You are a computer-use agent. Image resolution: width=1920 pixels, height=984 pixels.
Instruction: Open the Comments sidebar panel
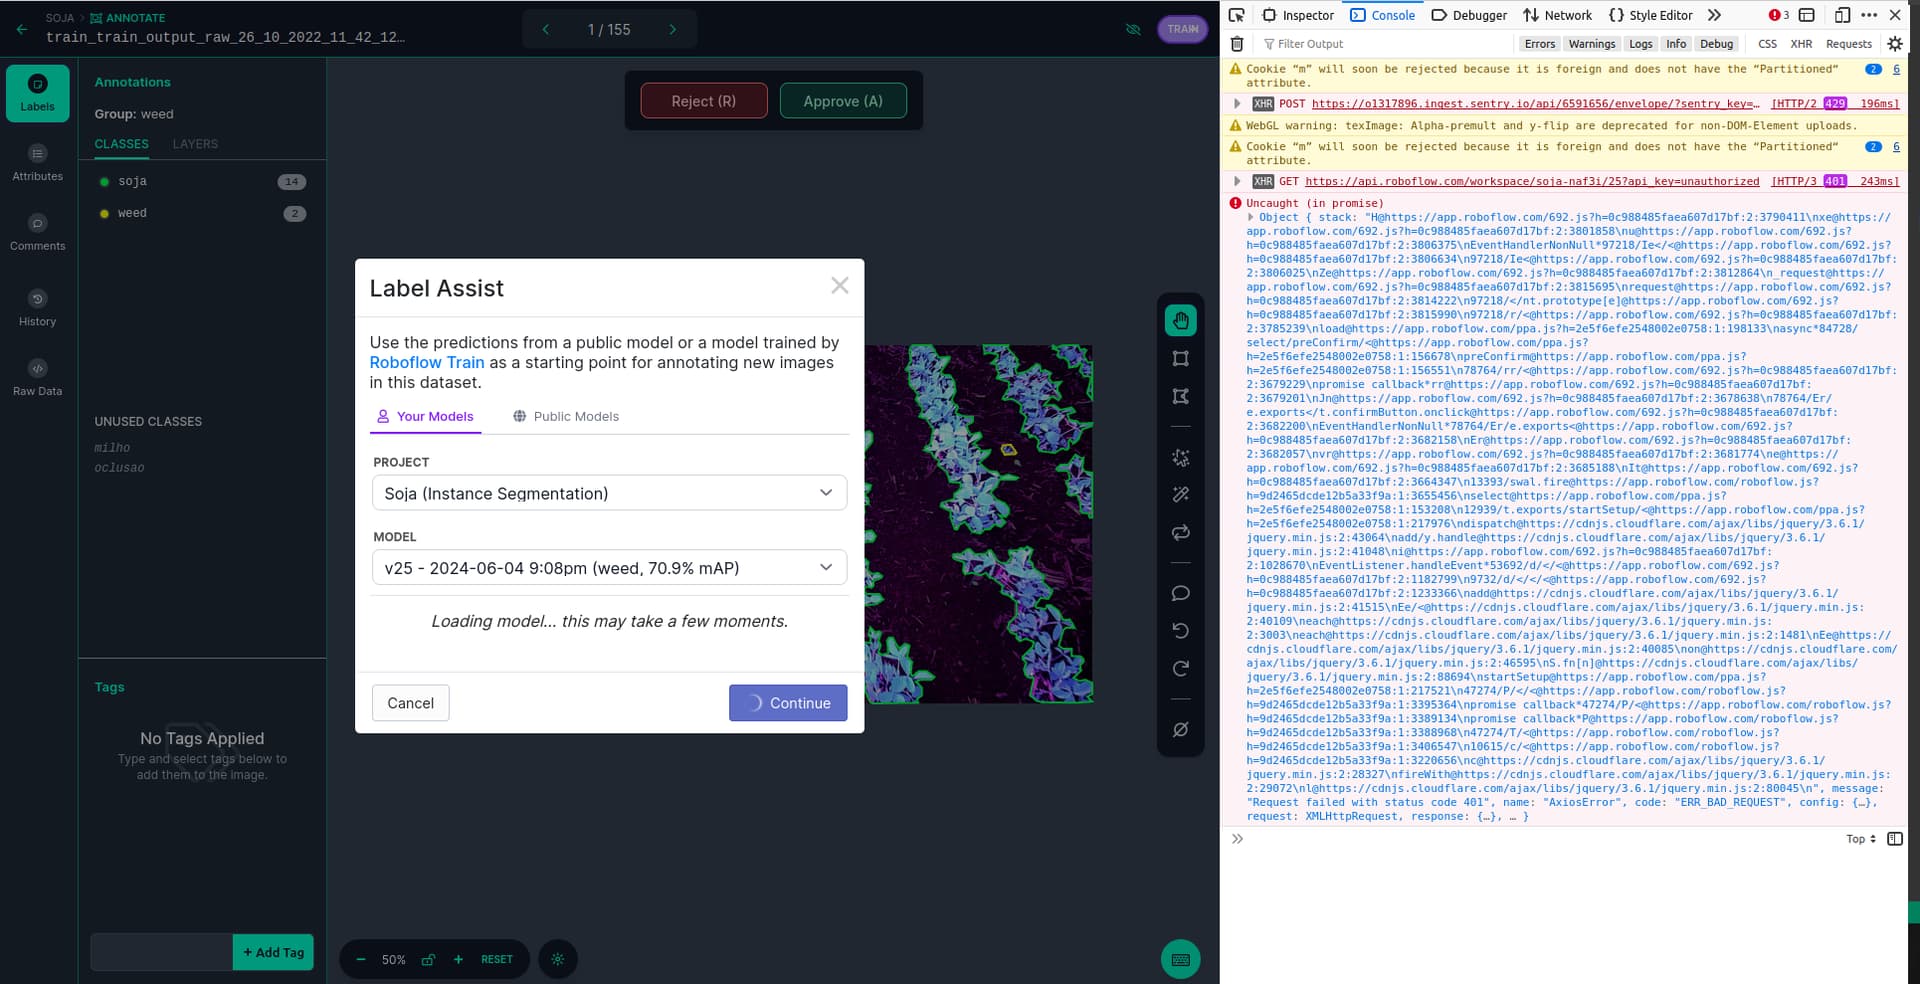pos(38,233)
